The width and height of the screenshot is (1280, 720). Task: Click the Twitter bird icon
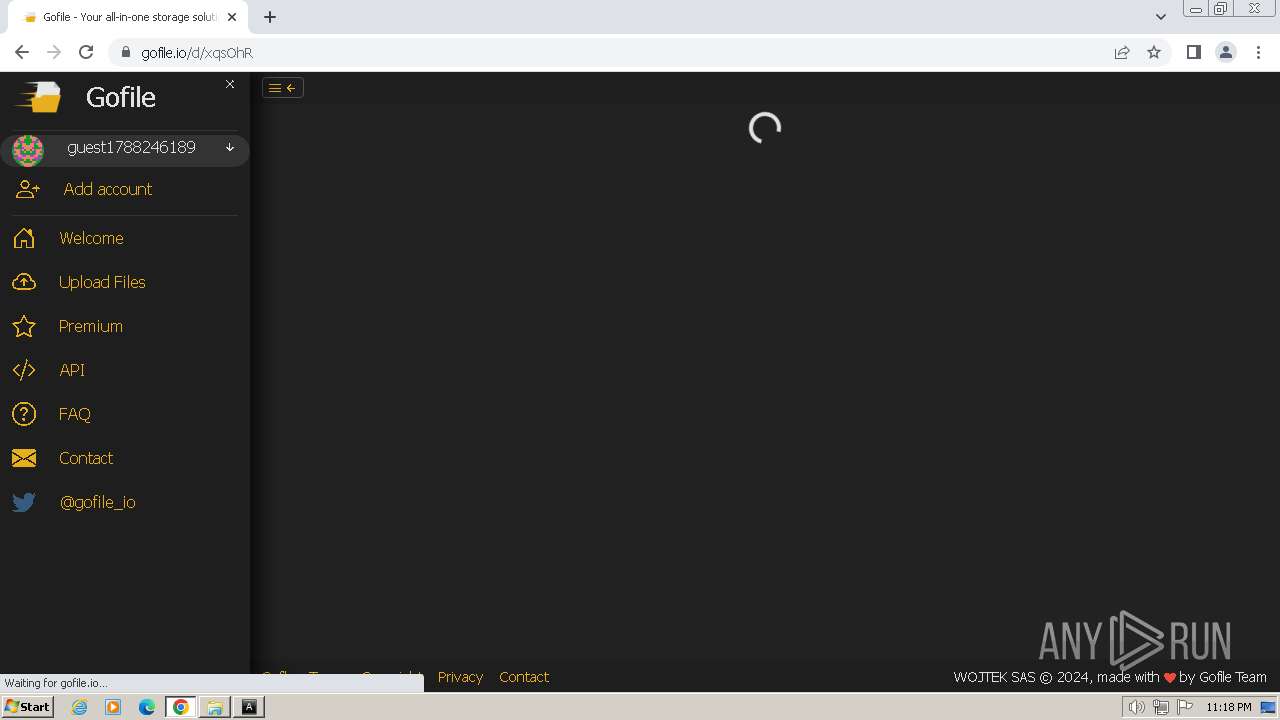pyautogui.click(x=24, y=502)
